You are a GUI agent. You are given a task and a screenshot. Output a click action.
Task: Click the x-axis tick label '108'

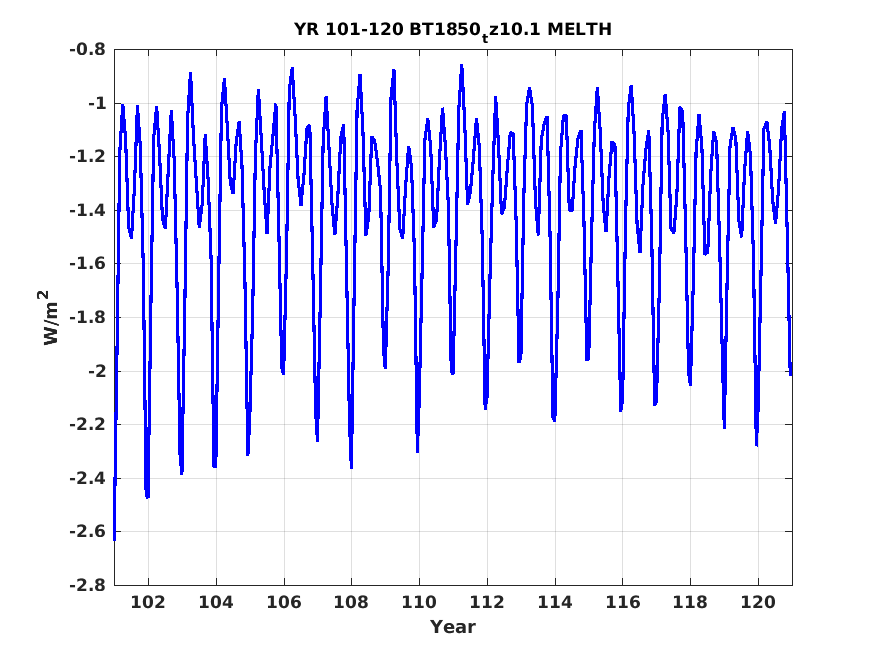[x=351, y=602]
